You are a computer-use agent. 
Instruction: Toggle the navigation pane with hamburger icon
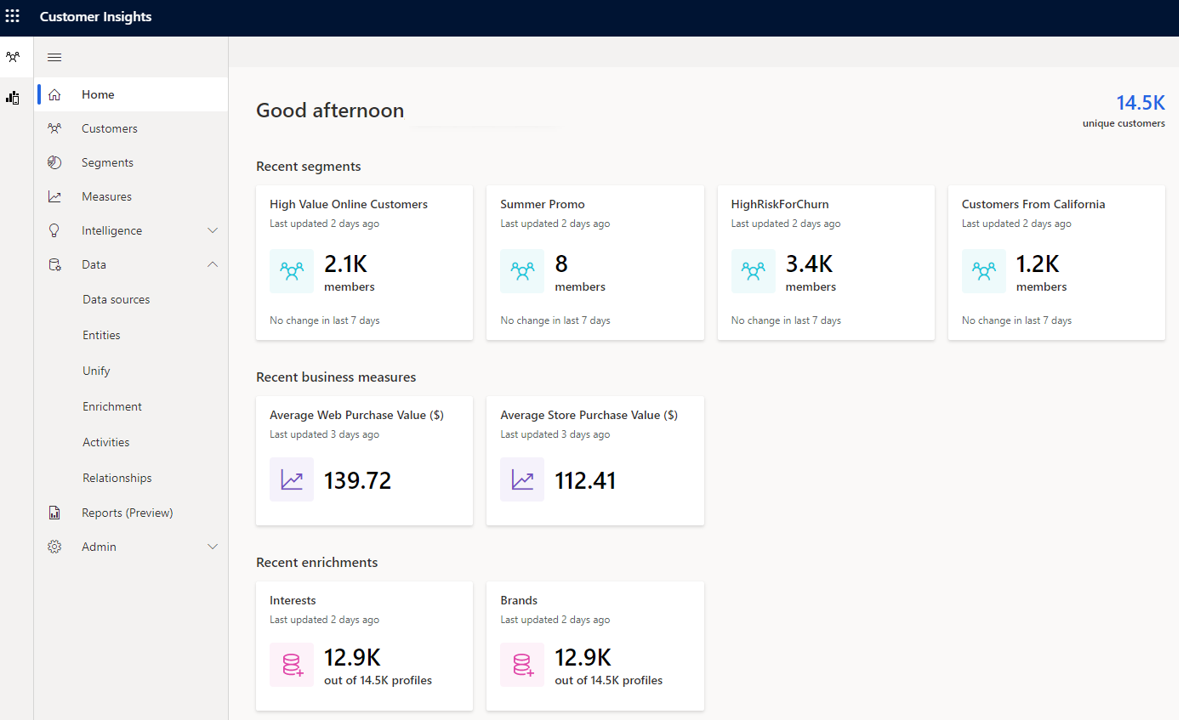(x=54, y=57)
